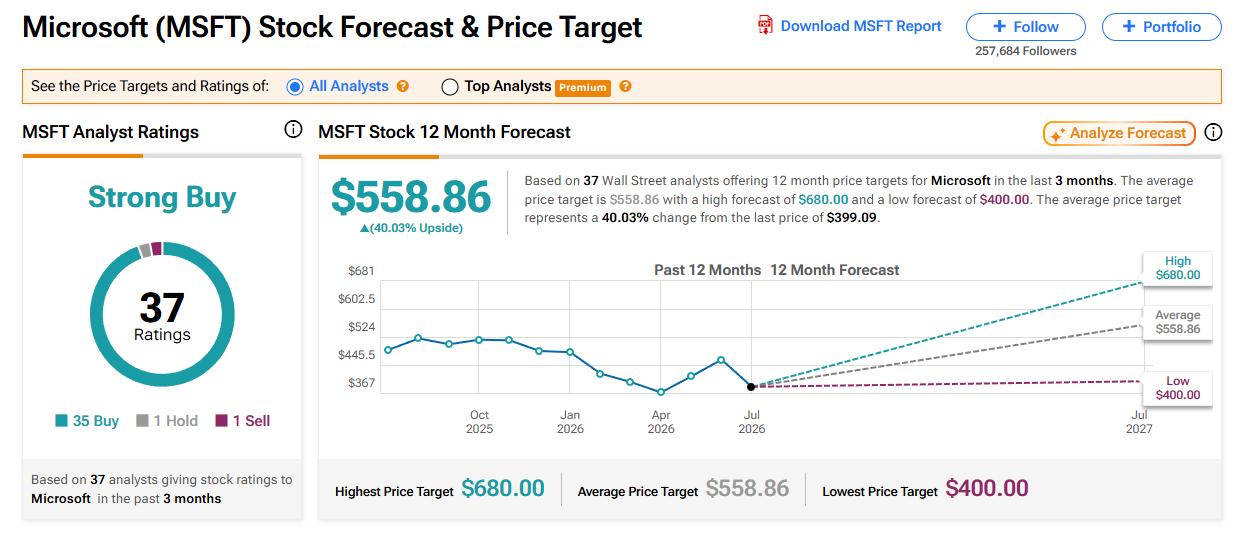Click the Analyze Forecast button
1236x534 pixels.
tap(1119, 133)
